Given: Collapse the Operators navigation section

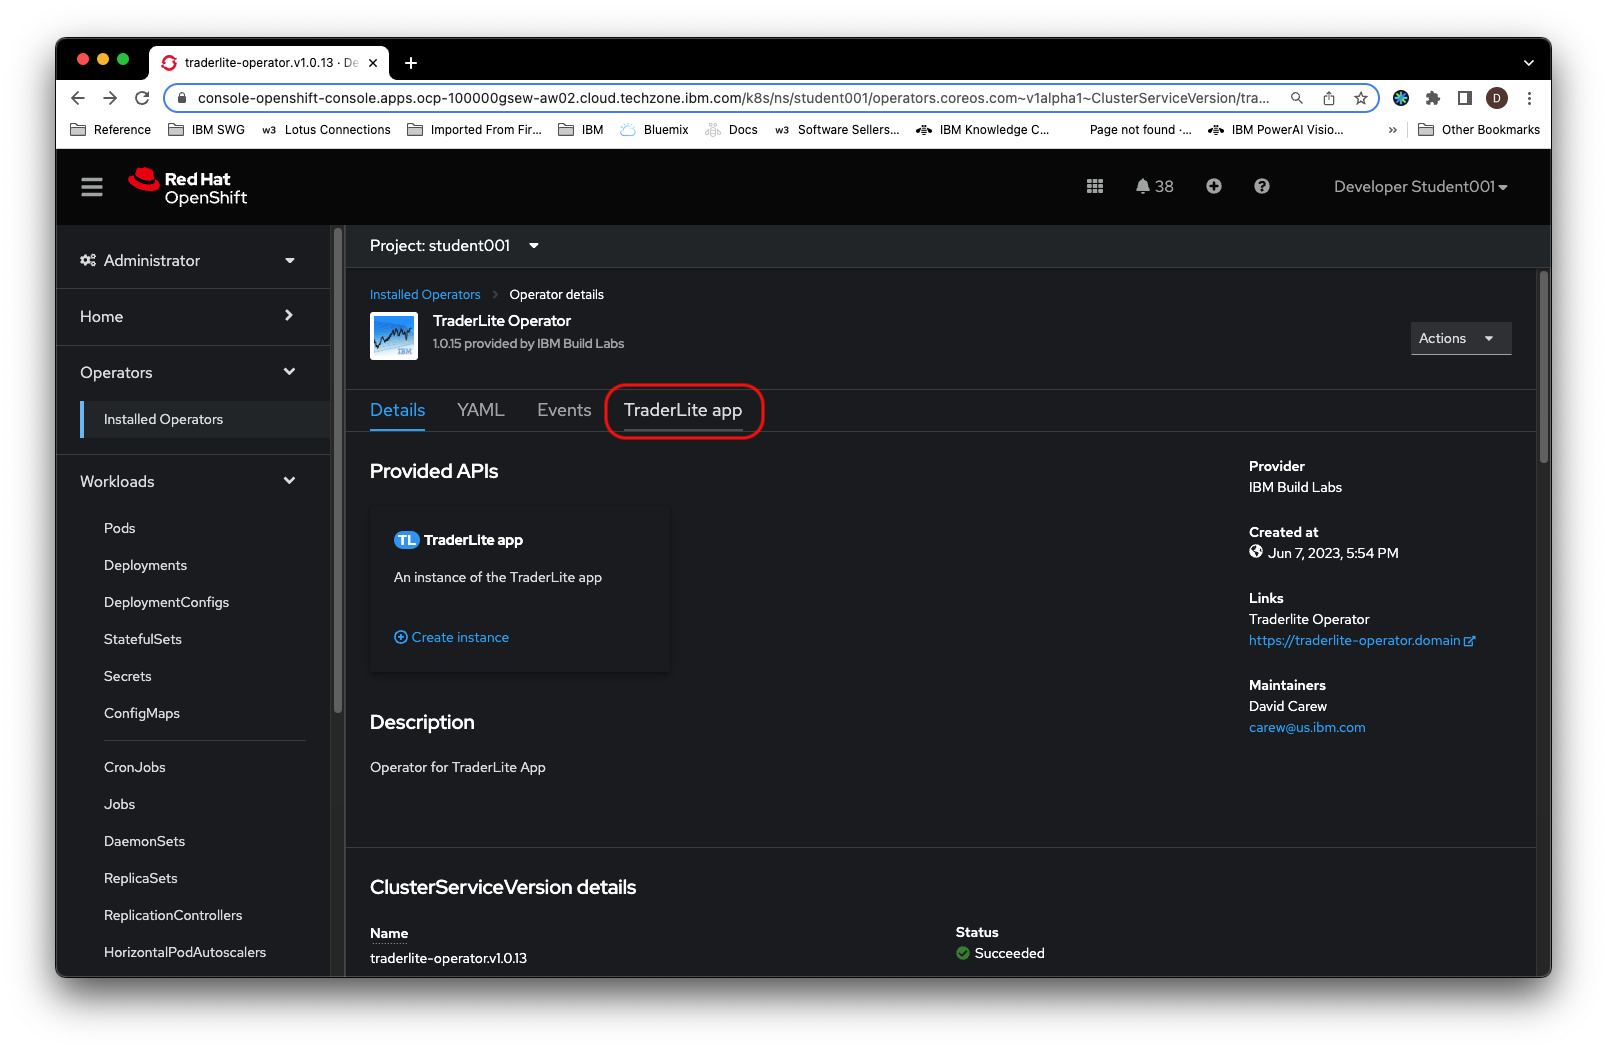Looking at the screenshot, I should click(188, 373).
